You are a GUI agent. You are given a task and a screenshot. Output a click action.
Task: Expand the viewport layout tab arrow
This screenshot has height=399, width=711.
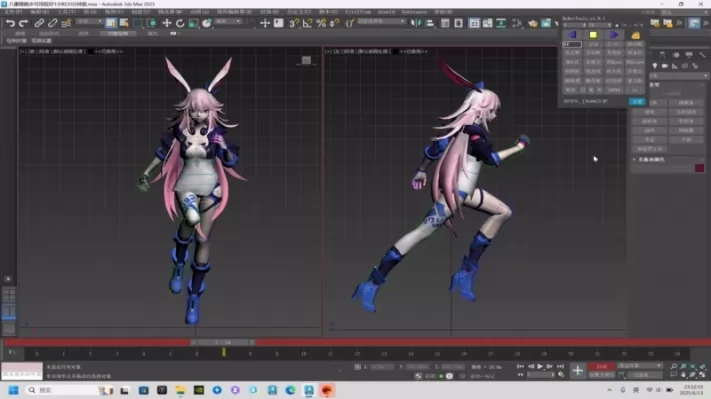[8, 279]
